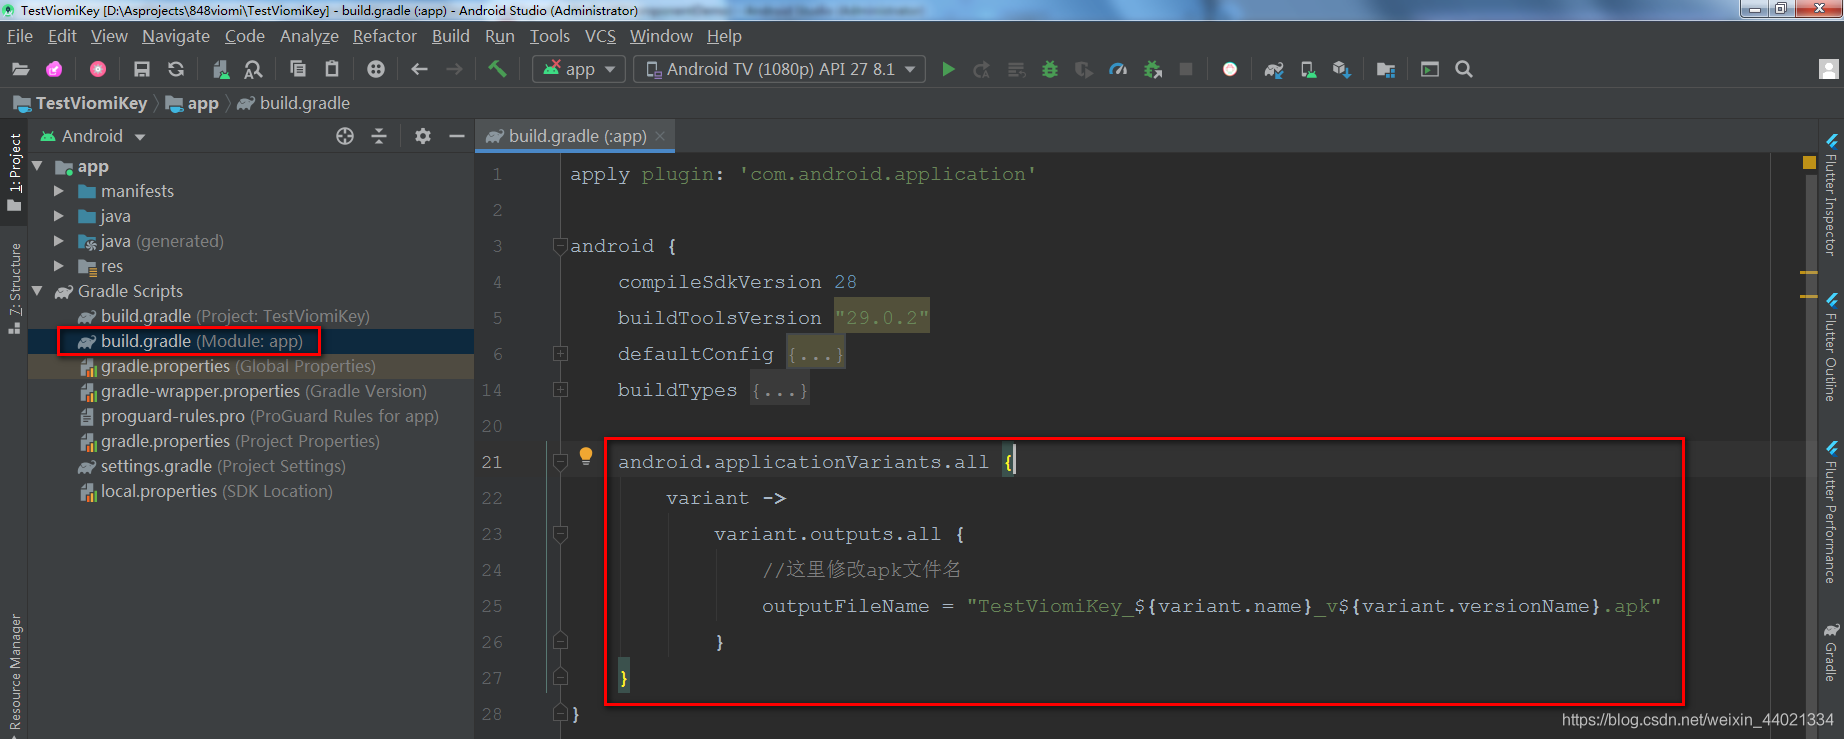Build project with the green hammer icon
The height and width of the screenshot is (739, 1844).
(x=497, y=69)
